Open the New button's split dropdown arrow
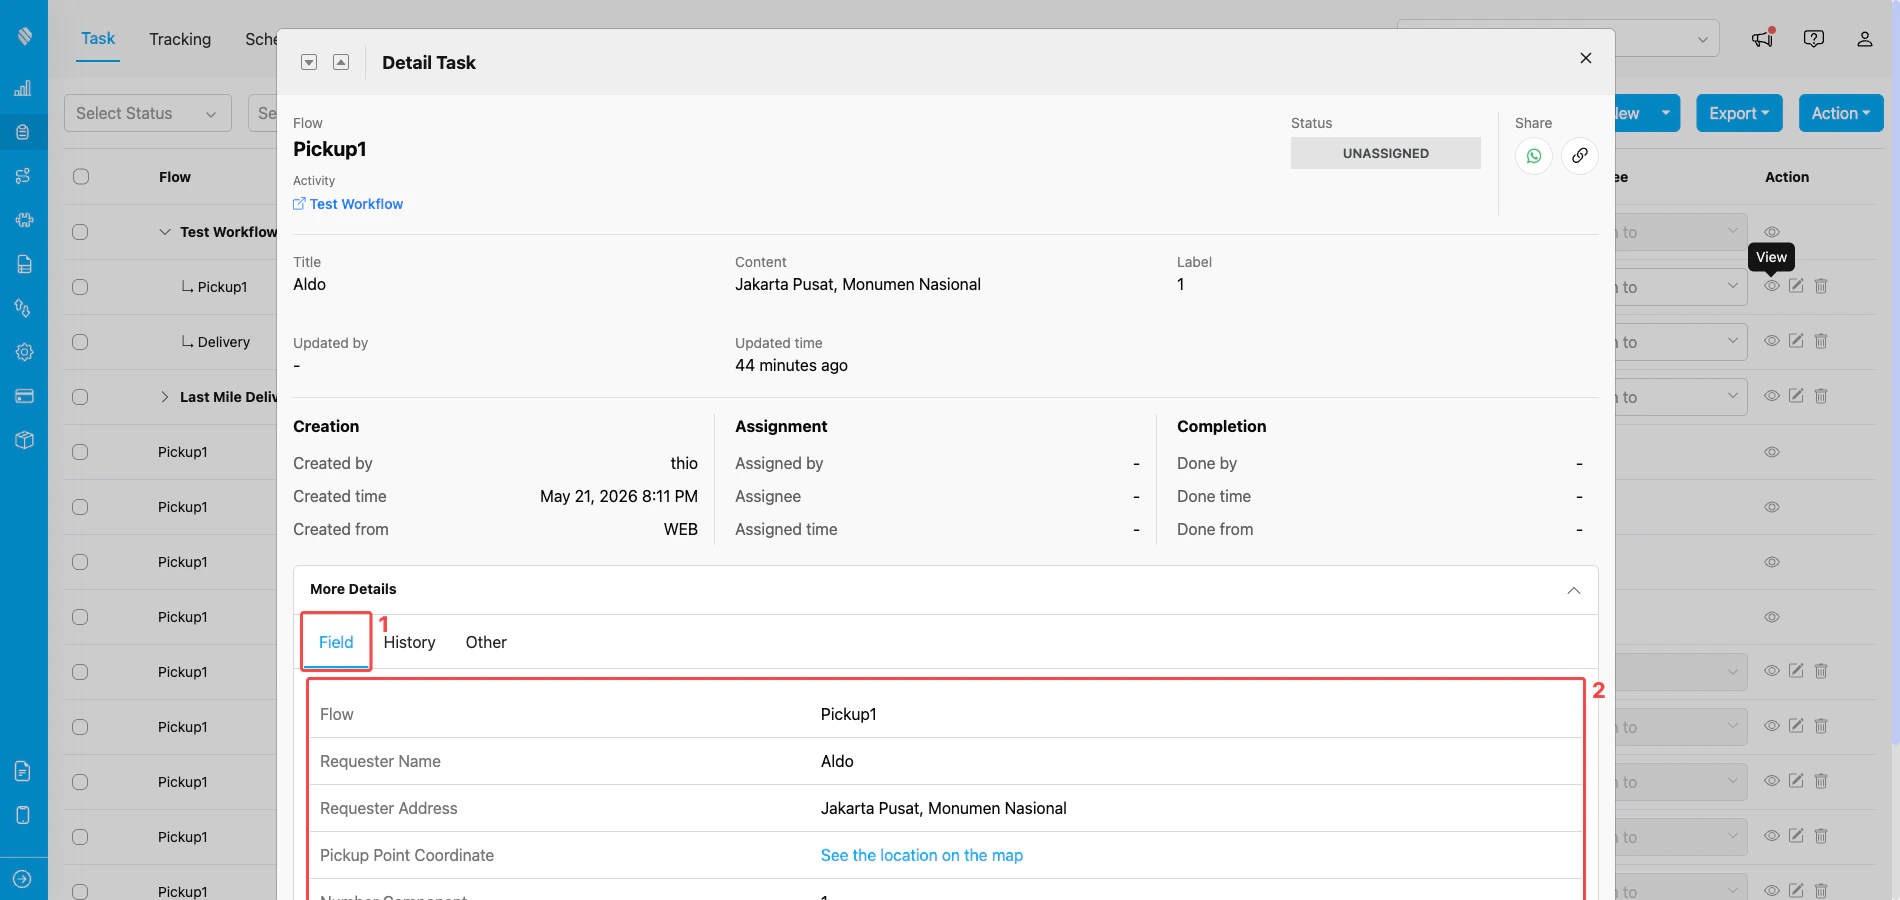This screenshot has height=900, width=1900. pyautogui.click(x=1666, y=113)
